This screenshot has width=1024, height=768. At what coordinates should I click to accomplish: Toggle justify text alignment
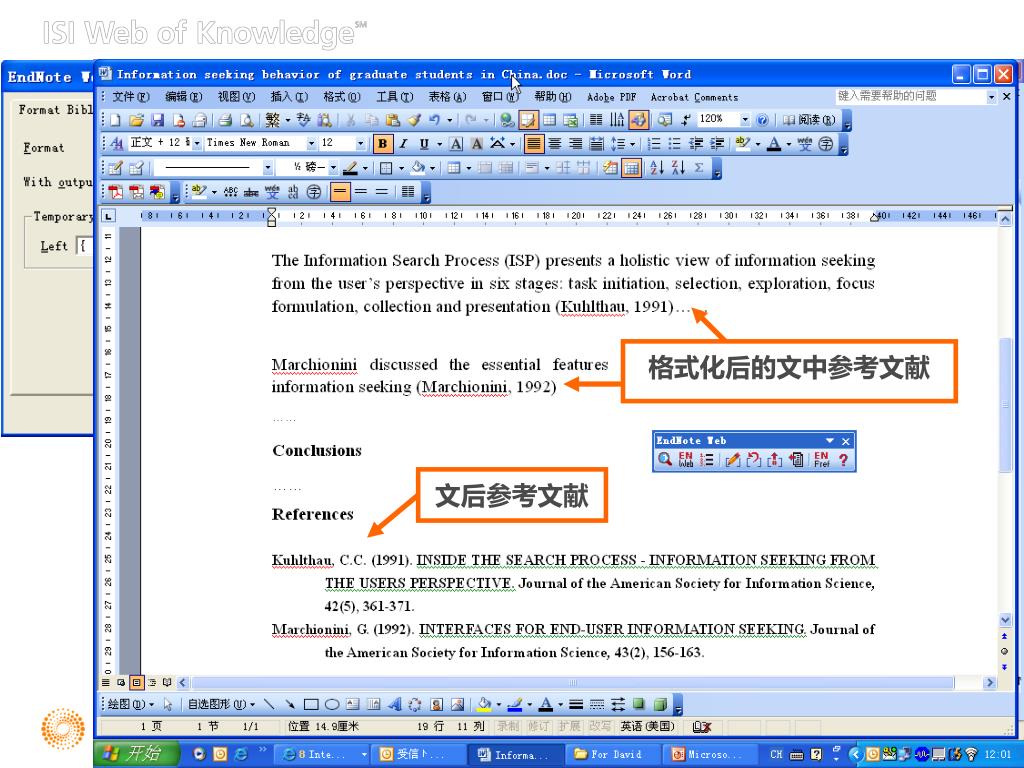pyautogui.click(x=534, y=144)
